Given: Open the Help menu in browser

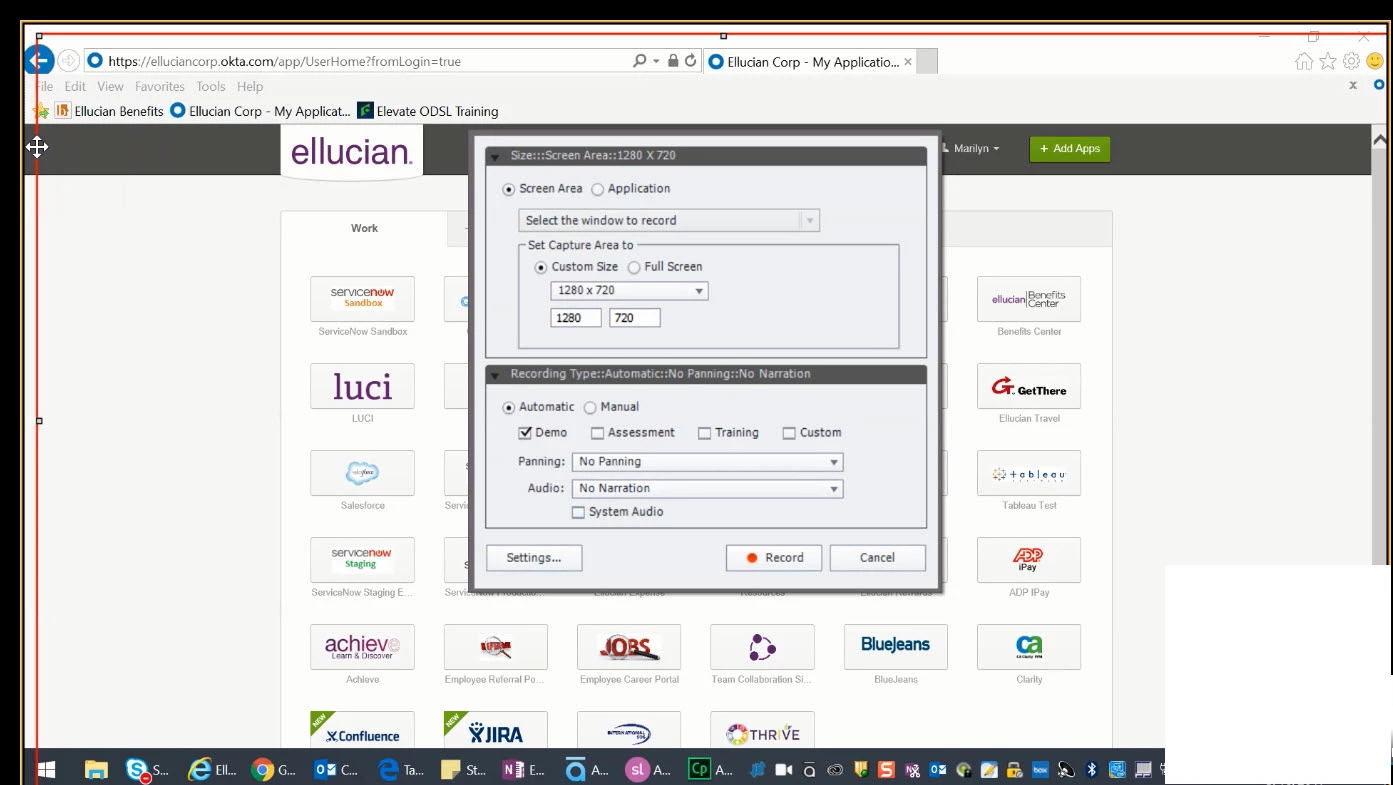Looking at the screenshot, I should coord(250,87).
